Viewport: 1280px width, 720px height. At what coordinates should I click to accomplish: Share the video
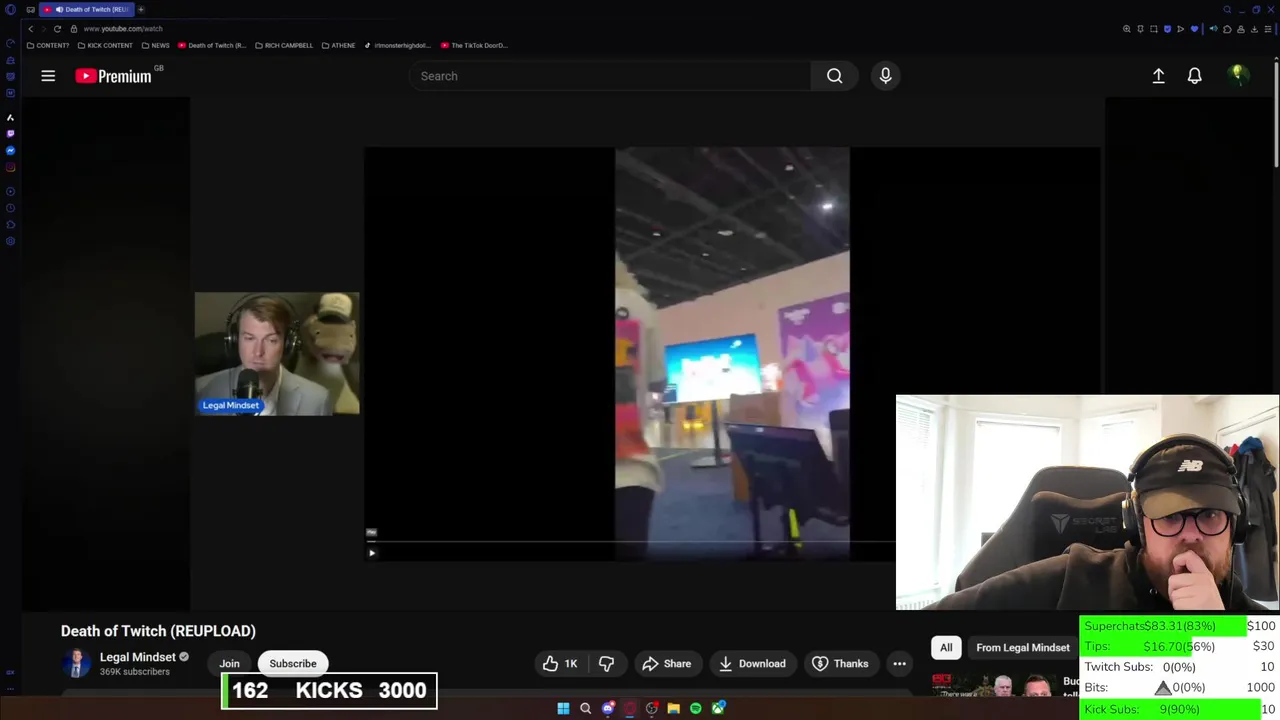tap(666, 664)
